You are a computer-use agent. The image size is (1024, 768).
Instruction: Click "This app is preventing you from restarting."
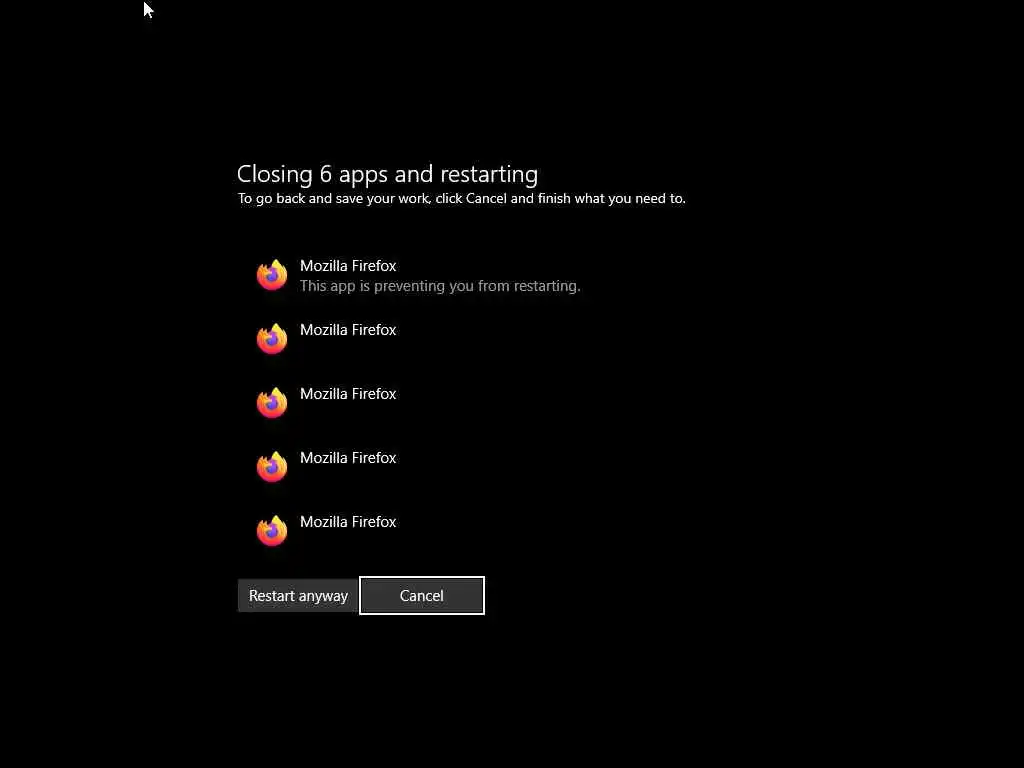[x=440, y=286]
